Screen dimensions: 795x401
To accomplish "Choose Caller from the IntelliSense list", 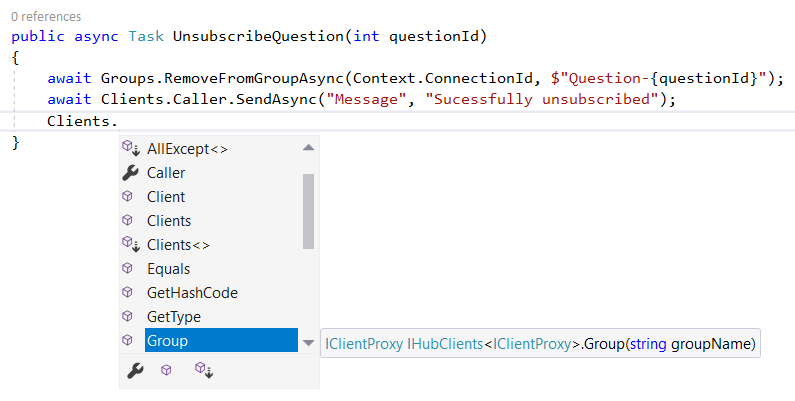I will [x=166, y=173].
